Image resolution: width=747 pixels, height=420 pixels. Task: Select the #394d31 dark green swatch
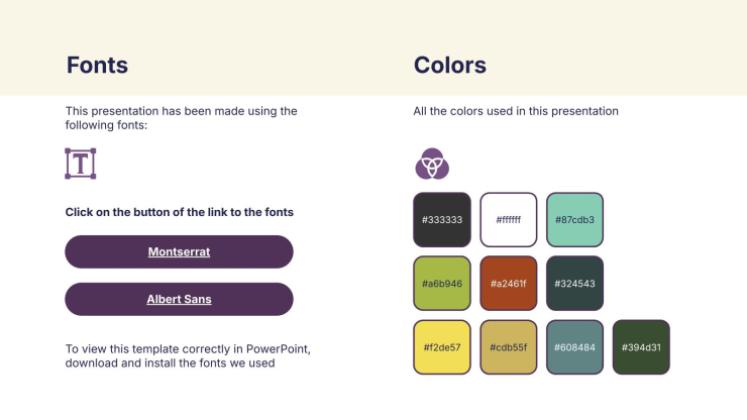pyautogui.click(x=640, y=347)
